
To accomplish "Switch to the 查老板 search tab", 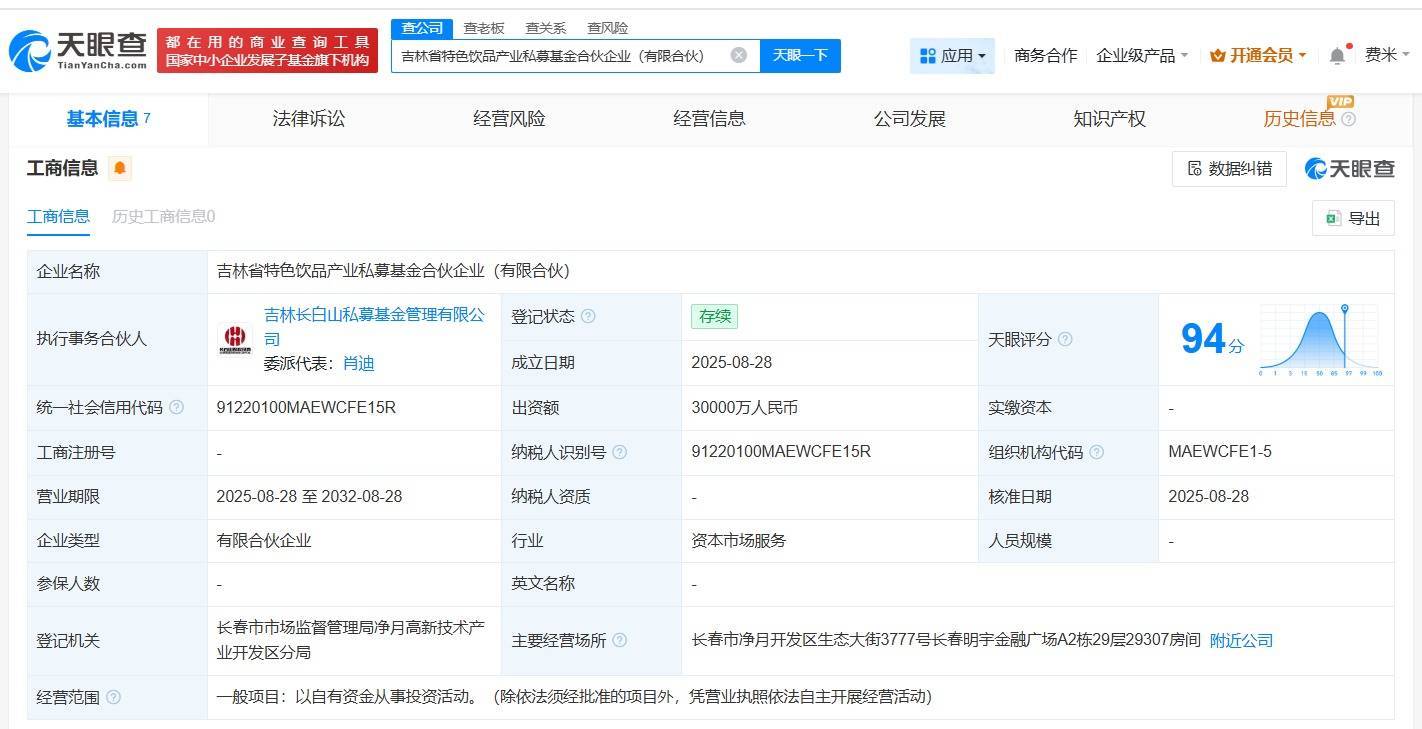I will [484, 28].
